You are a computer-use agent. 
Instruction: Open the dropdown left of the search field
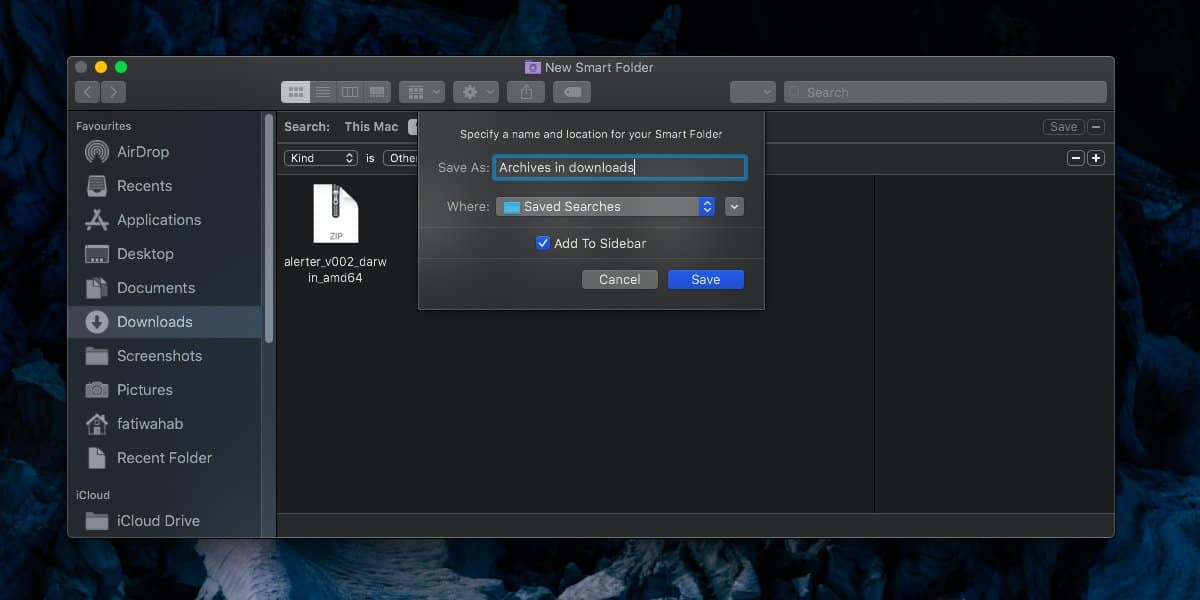(753, 92)
